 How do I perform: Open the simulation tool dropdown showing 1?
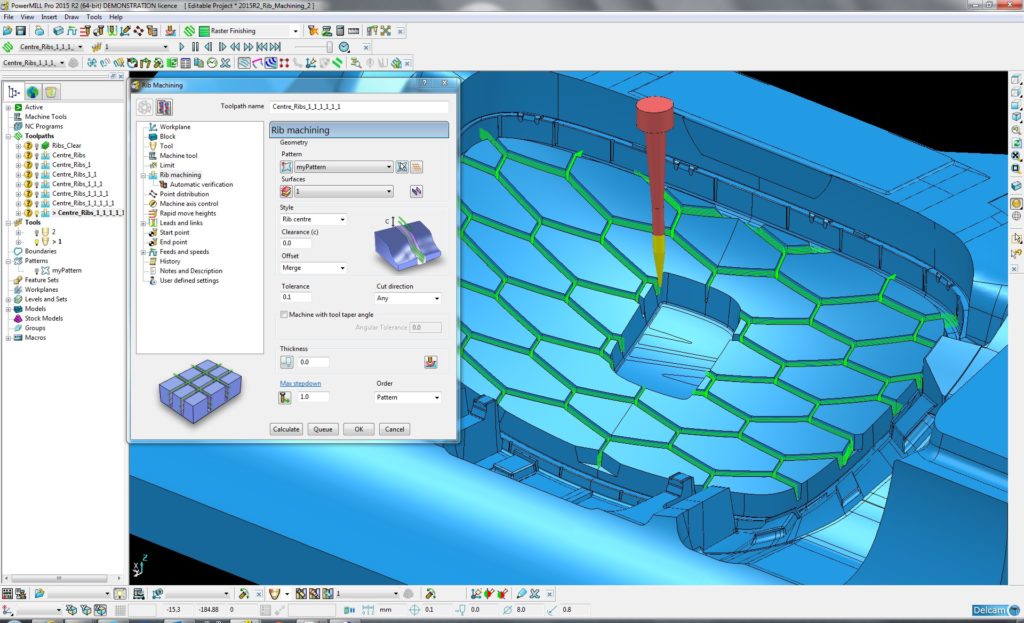click(165, 47)
